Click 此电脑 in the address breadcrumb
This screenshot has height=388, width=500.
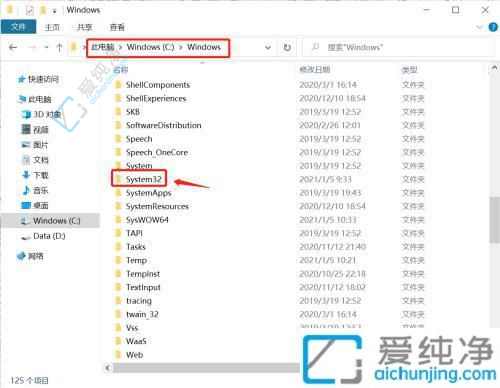[x=103, y=47]
